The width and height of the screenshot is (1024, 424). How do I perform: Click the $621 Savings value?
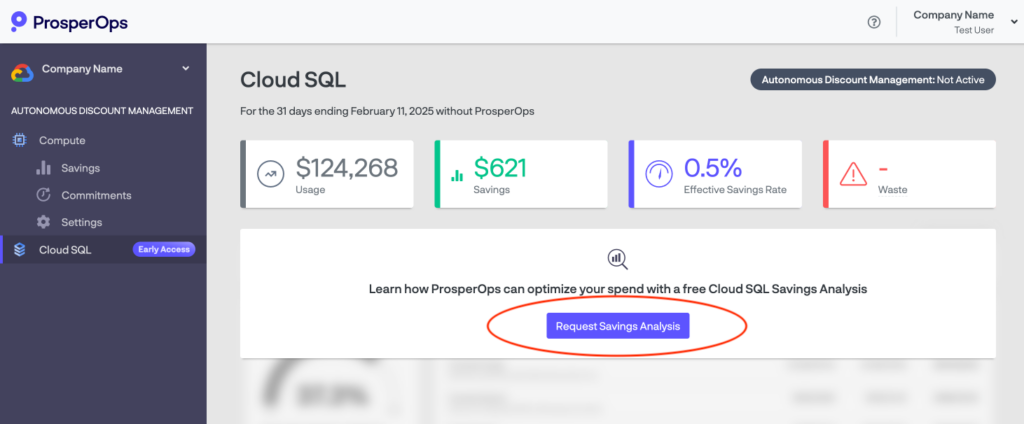(500, 169)
